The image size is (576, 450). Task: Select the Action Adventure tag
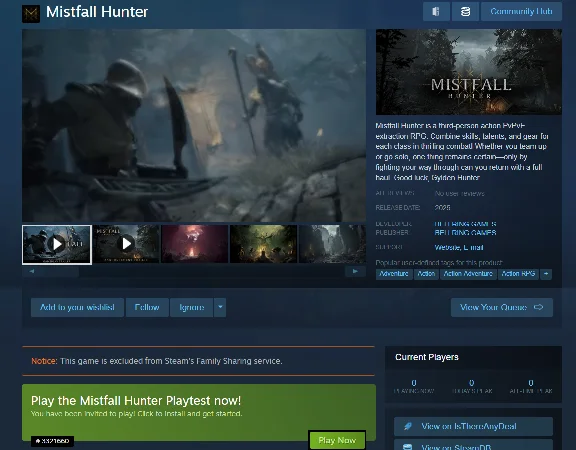468,274
